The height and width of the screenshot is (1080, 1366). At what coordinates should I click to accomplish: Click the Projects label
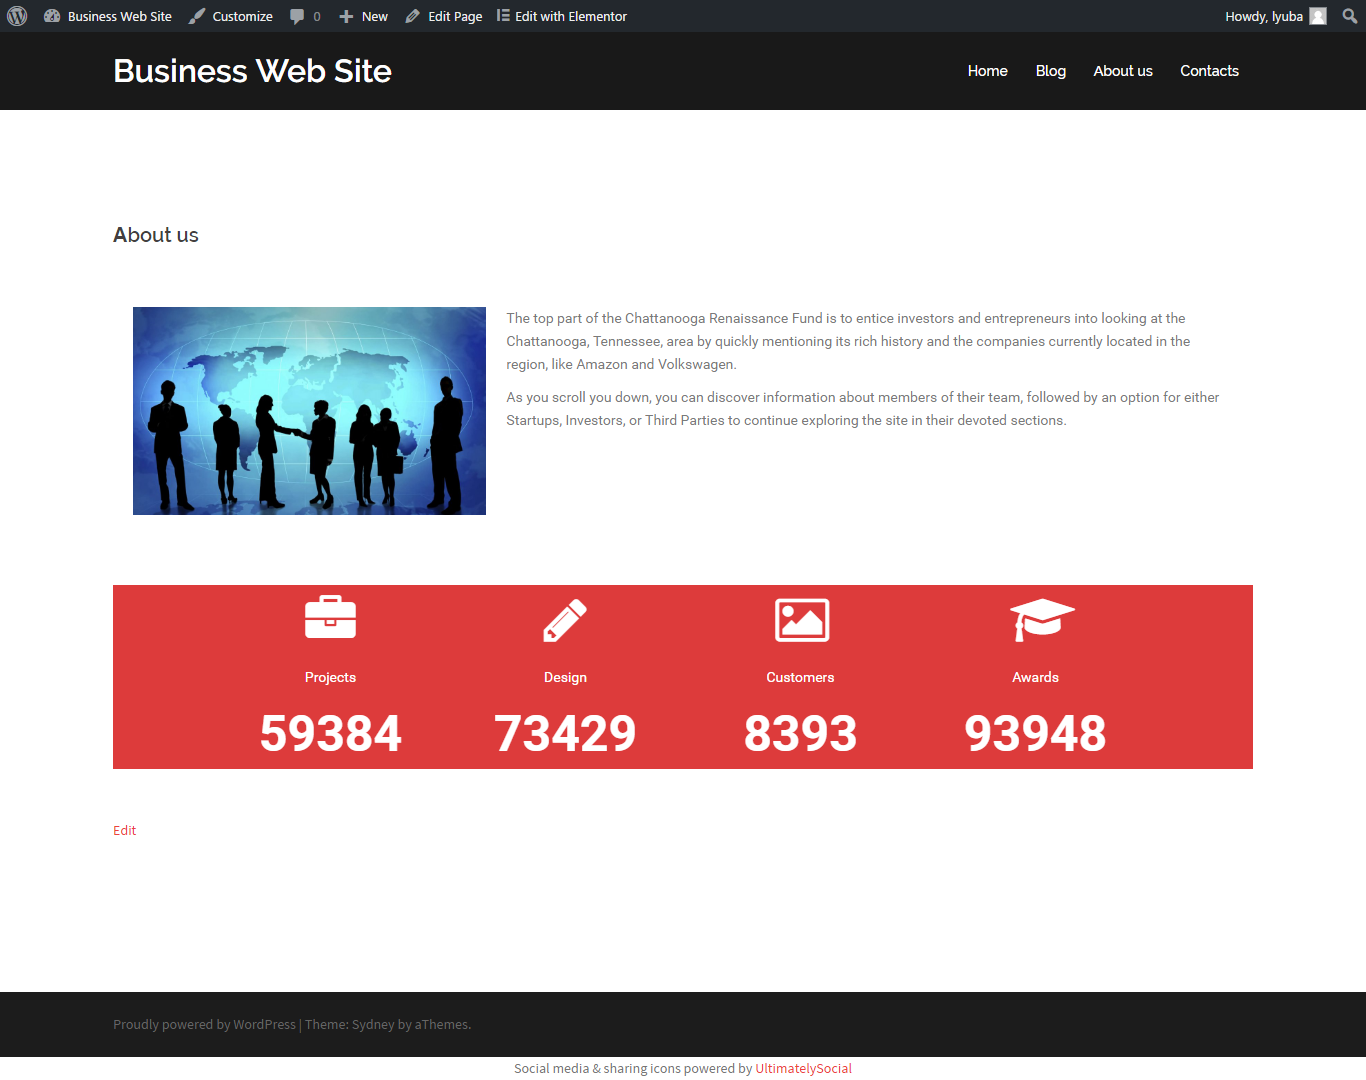coord(330,677)
